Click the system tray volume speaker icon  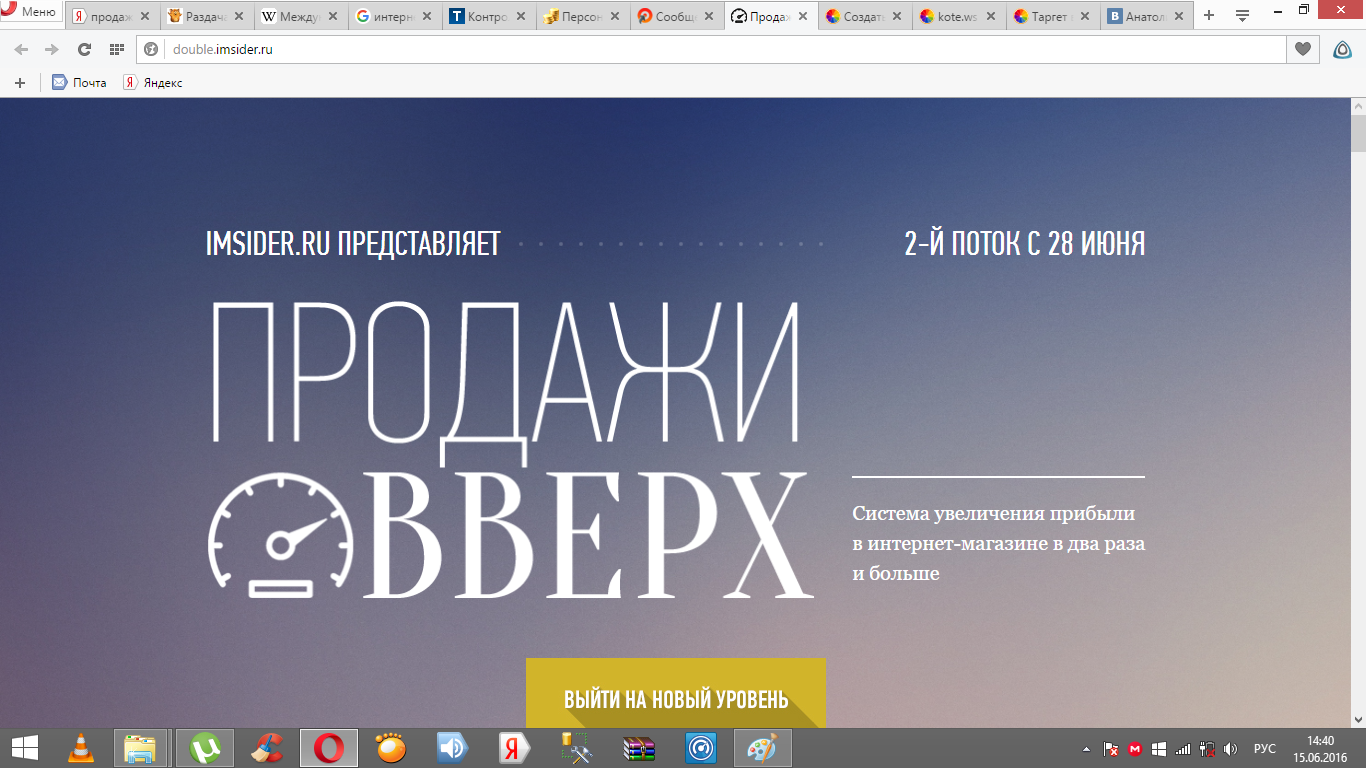[1230, 748]
